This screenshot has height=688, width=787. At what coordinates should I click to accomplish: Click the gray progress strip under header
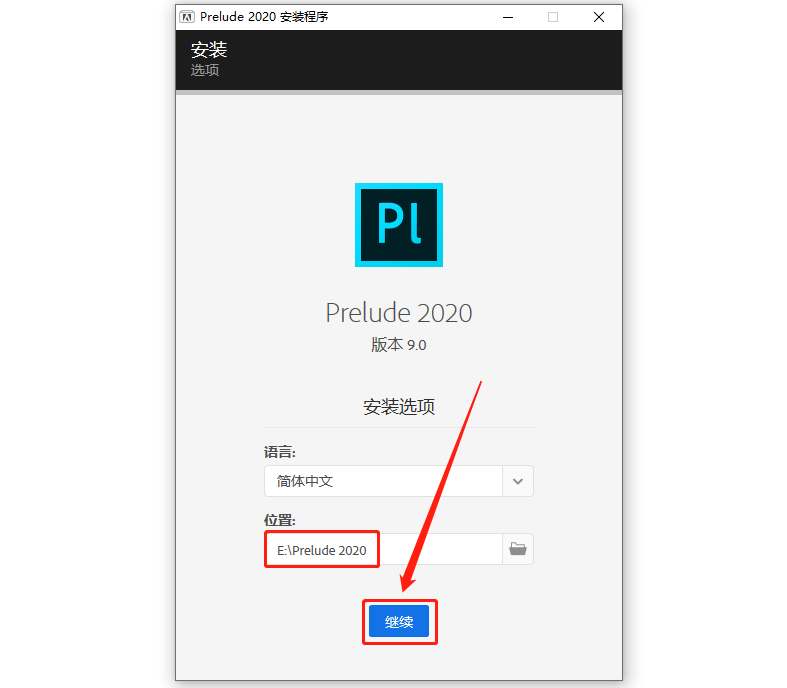(399, 93)
